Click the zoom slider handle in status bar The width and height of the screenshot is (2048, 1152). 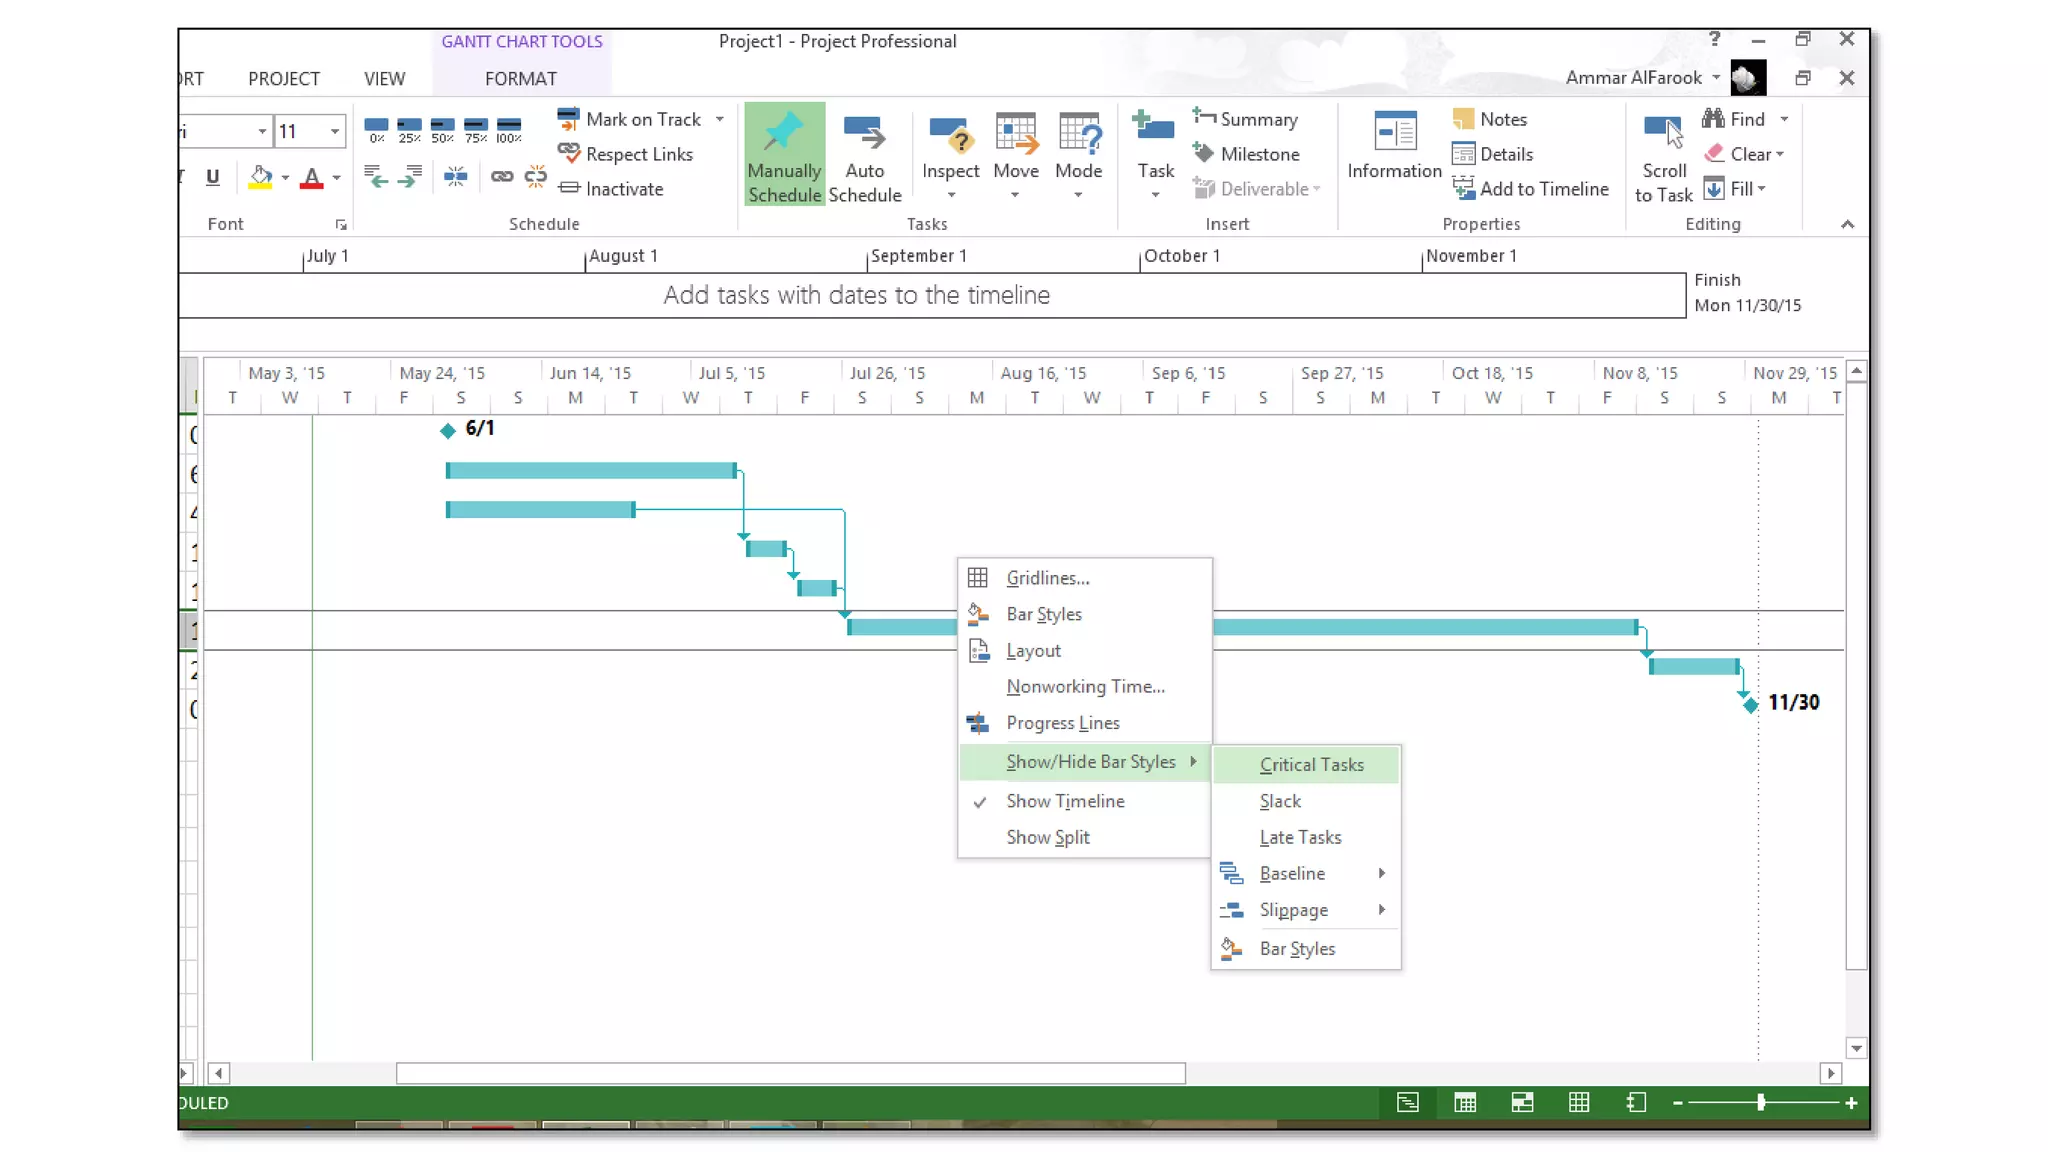point(1761,1102)
